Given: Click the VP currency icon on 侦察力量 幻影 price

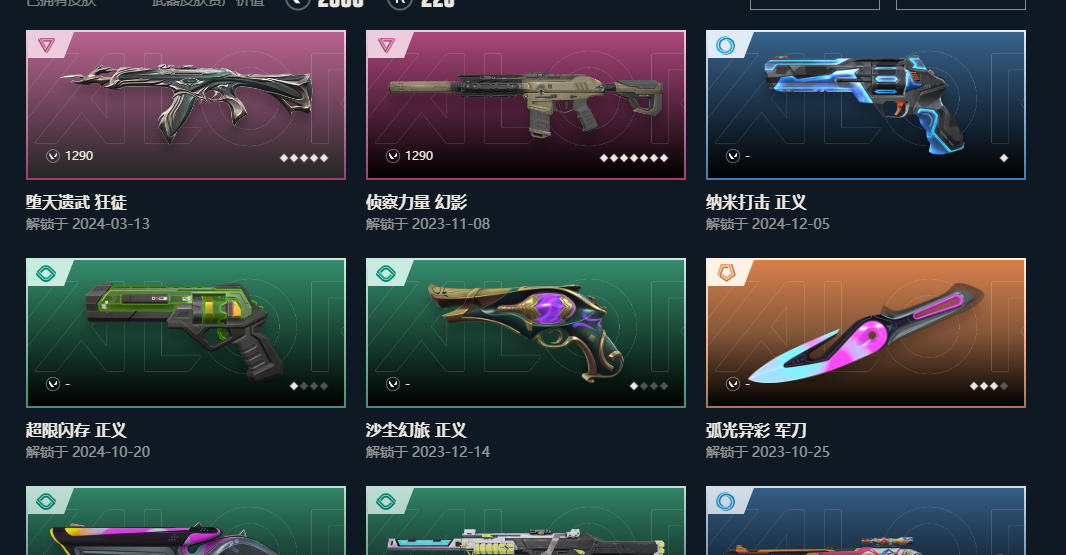Looking at the screenshot, I should click(392, 156).
